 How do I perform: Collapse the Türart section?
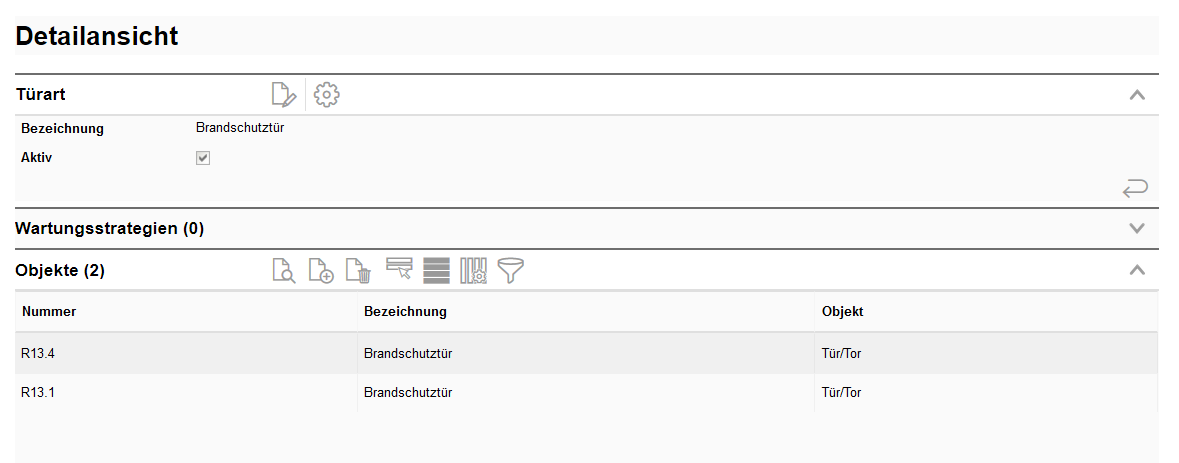pos(1136,95)
